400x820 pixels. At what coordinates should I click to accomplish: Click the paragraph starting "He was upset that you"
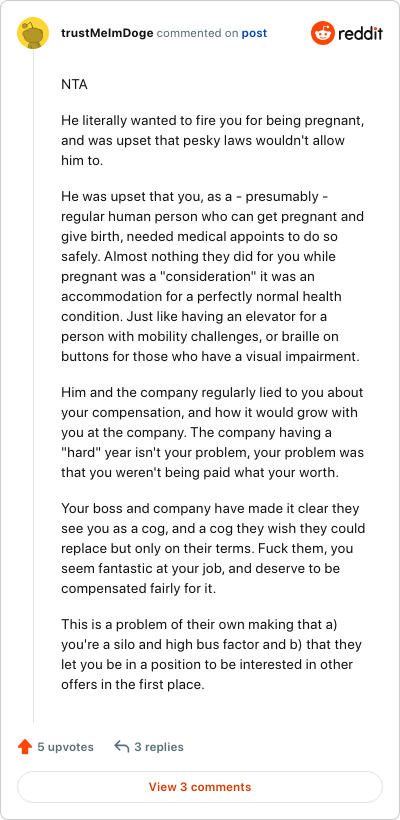tap(212, 277)
